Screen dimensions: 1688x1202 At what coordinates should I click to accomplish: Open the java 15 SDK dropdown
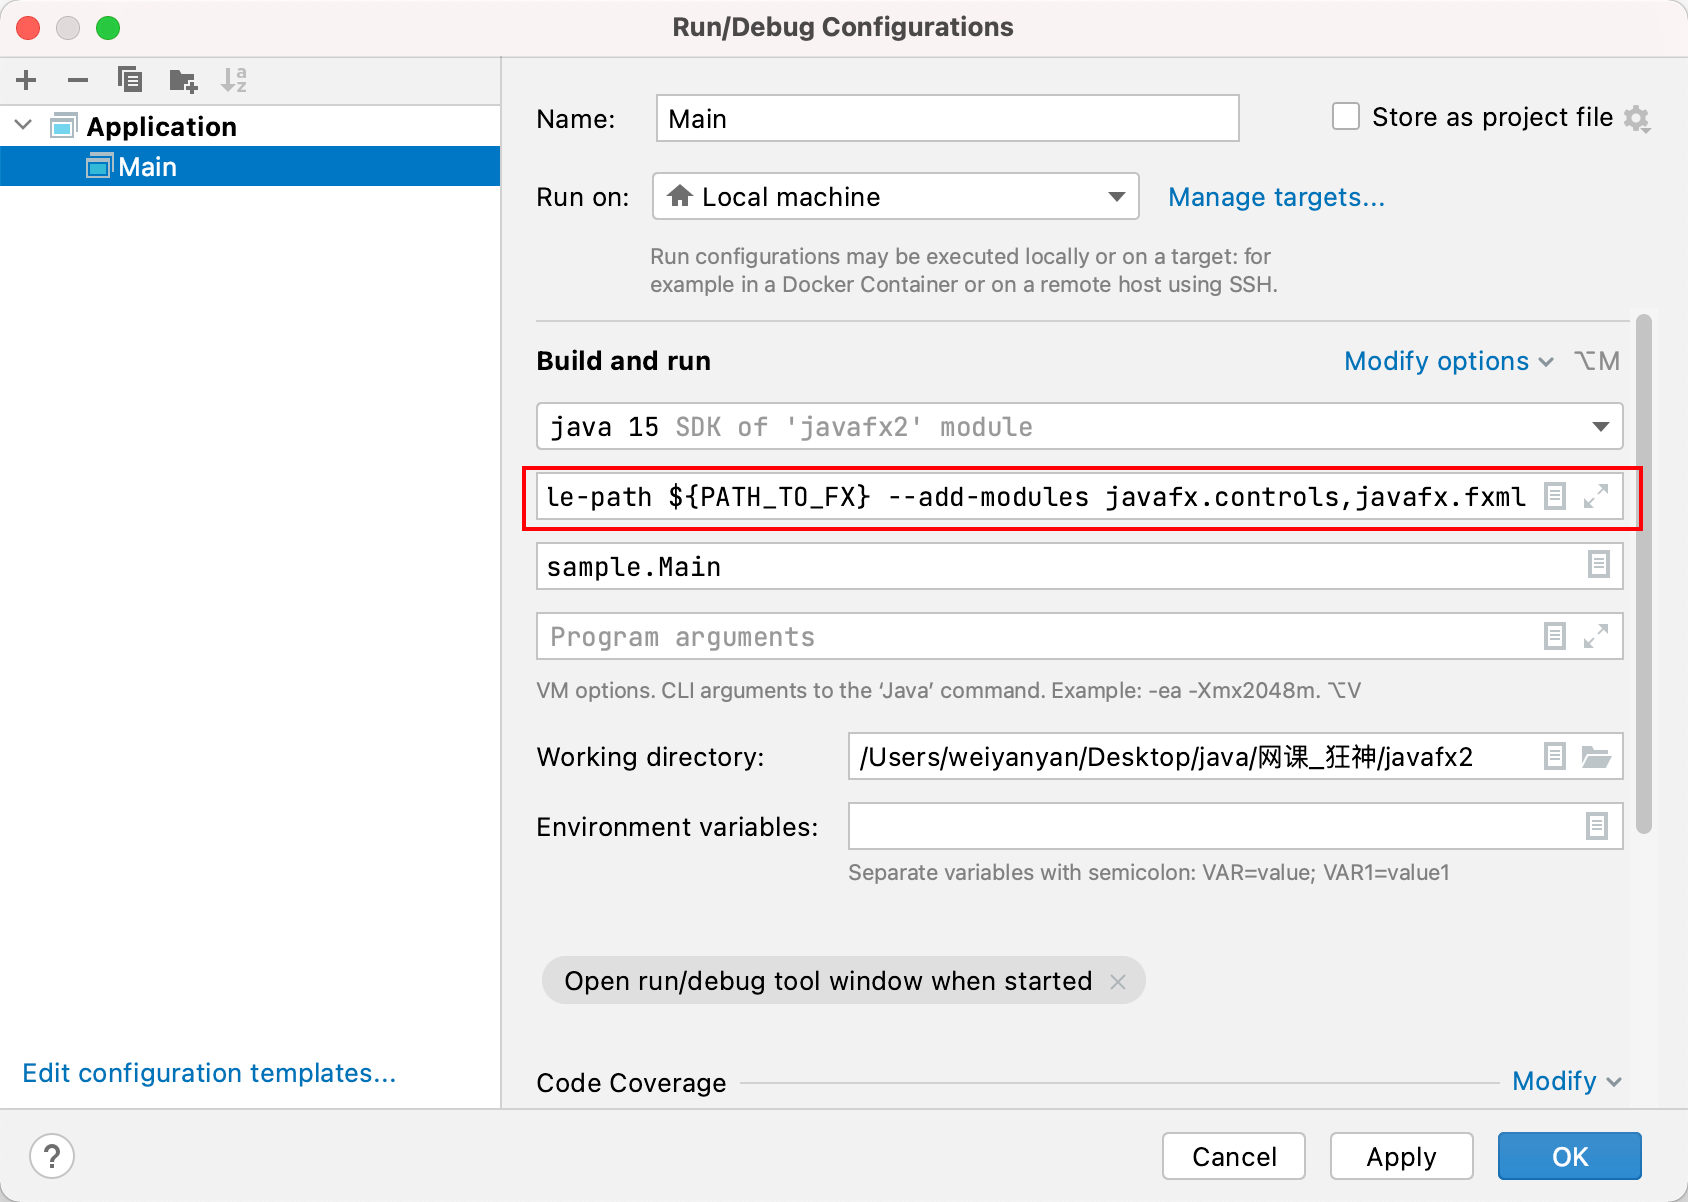coord(1600,427)
